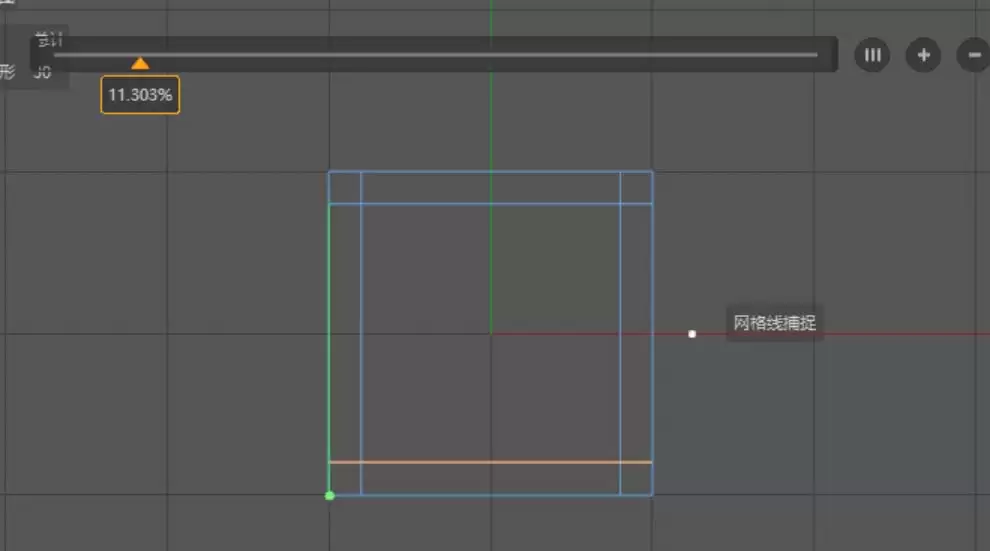Image resolution: width=990 pixels, height=551 pixels.
Task: Click the gray progress track
Action: pyautogui.click(x=436, y=55)
